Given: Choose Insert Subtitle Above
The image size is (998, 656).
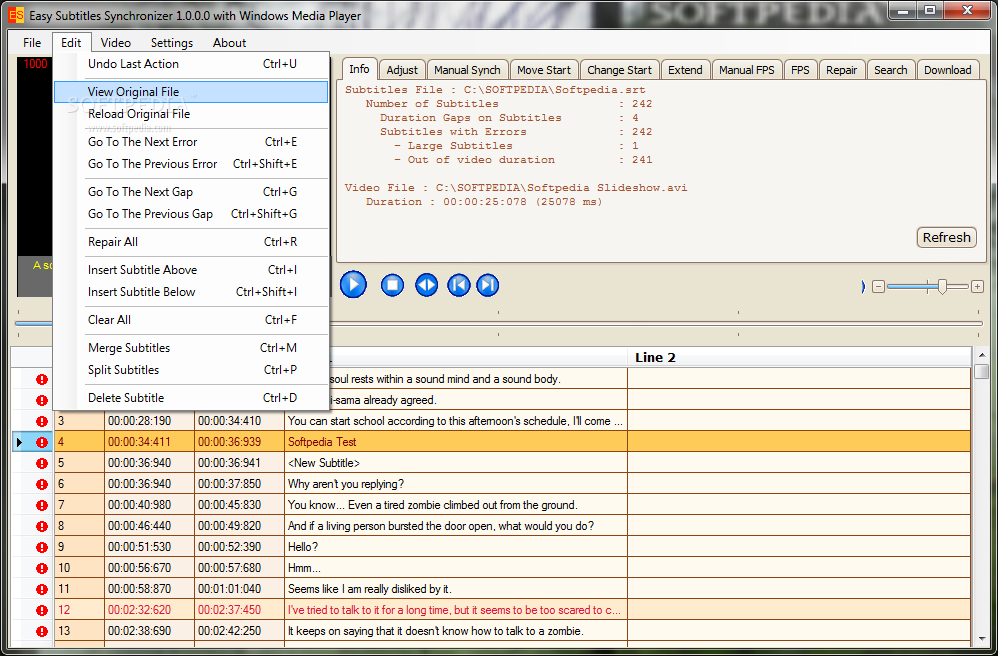Looking at the screenshot, I should pos(191,270).
